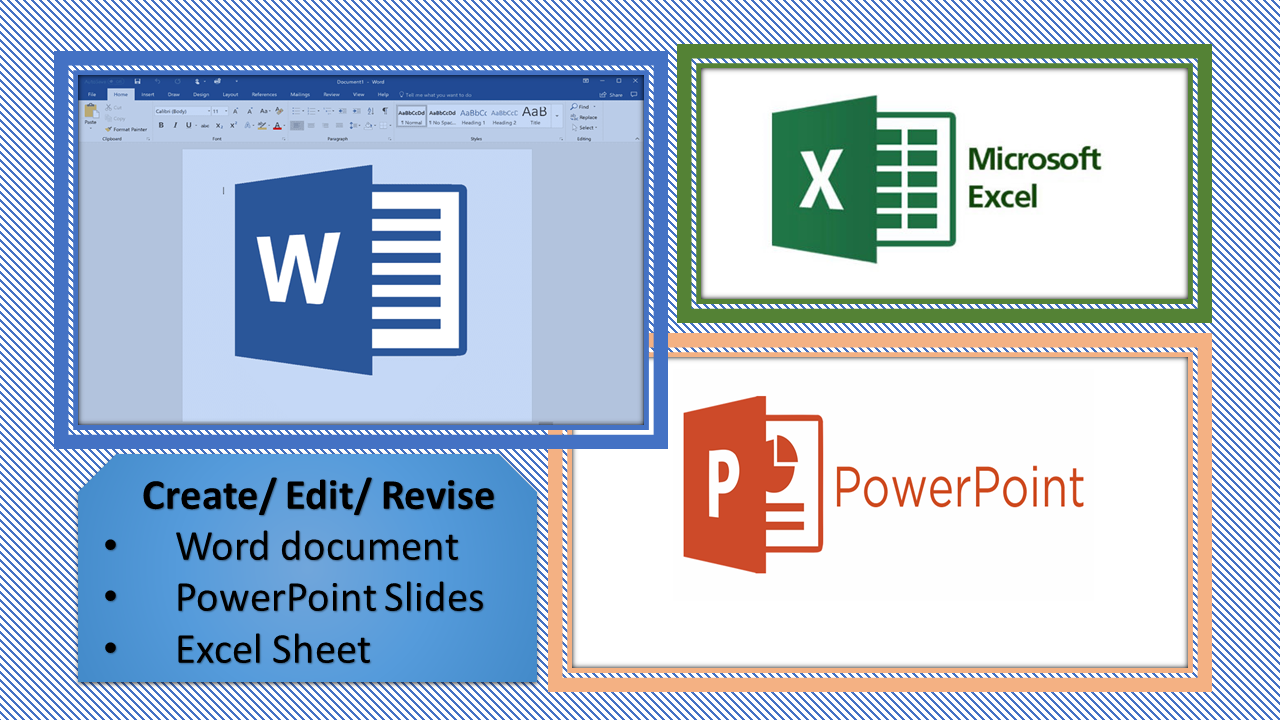Viewport: 1280px width, 720px height.
Task: Toggle Italic formatting
Action: pyautogui.click(x=175, y=126)
